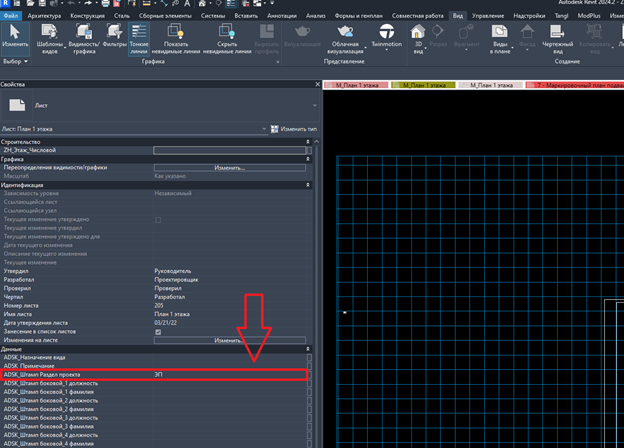Viewport: 624px width, 448px height.
Task: Click Redo arrow in quick access toolbar
Action: (x=88, y=3)
